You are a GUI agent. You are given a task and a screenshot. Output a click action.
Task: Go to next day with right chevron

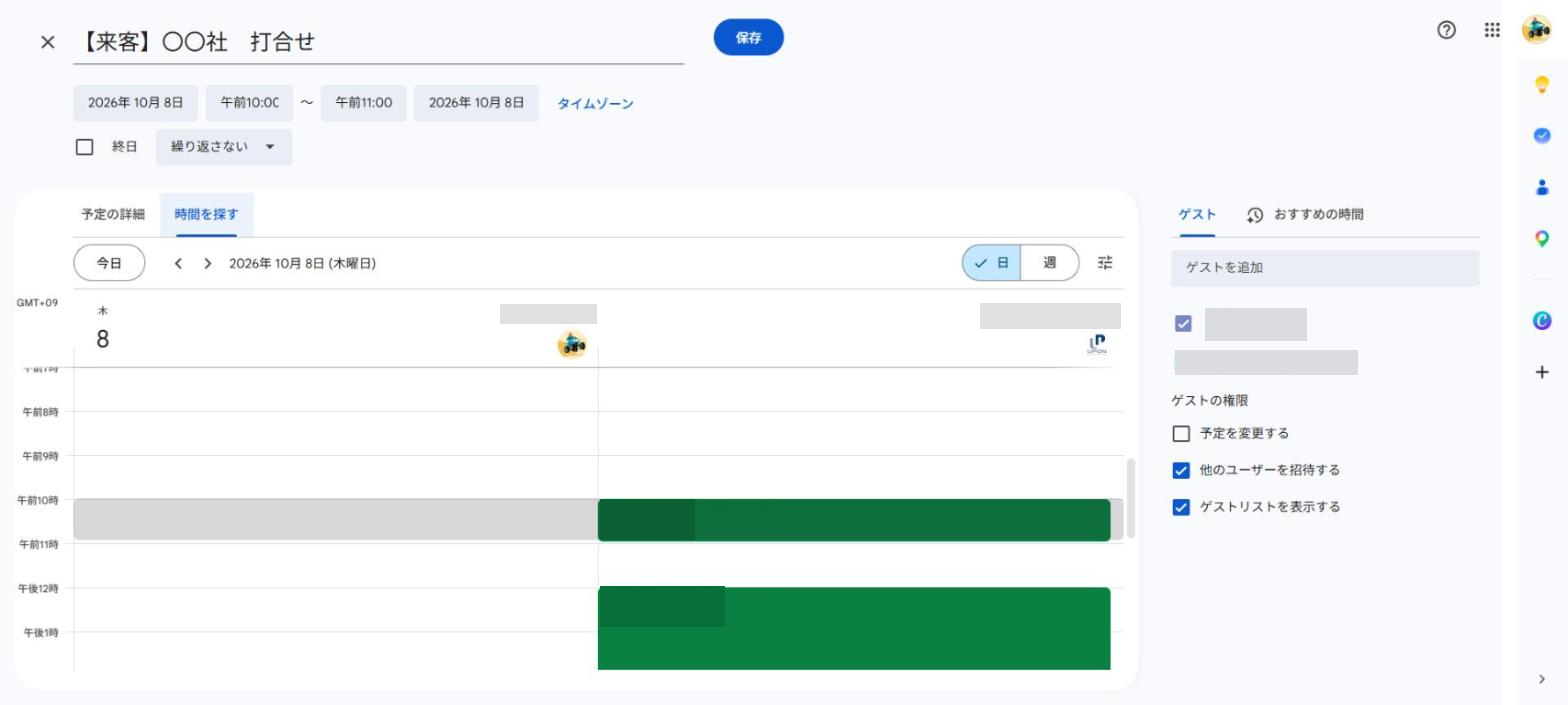pos(207,264)
